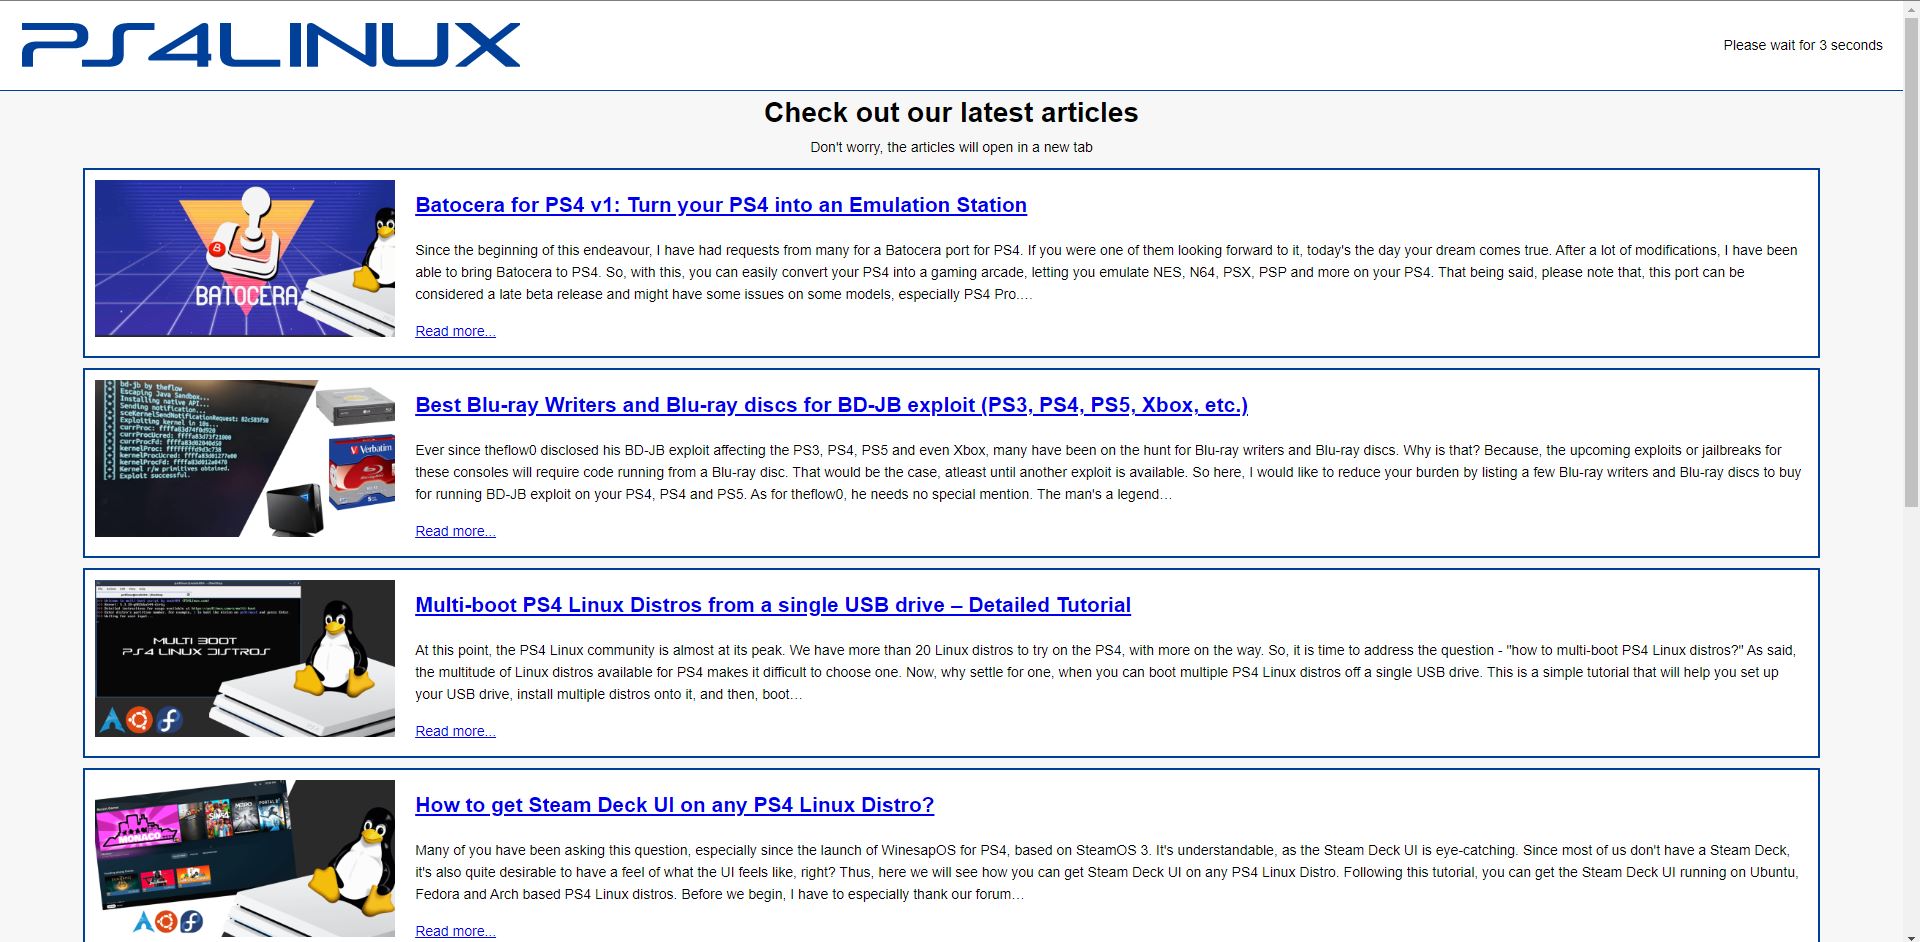Click Read more under Blu-ray article

[x=455, y=531]
